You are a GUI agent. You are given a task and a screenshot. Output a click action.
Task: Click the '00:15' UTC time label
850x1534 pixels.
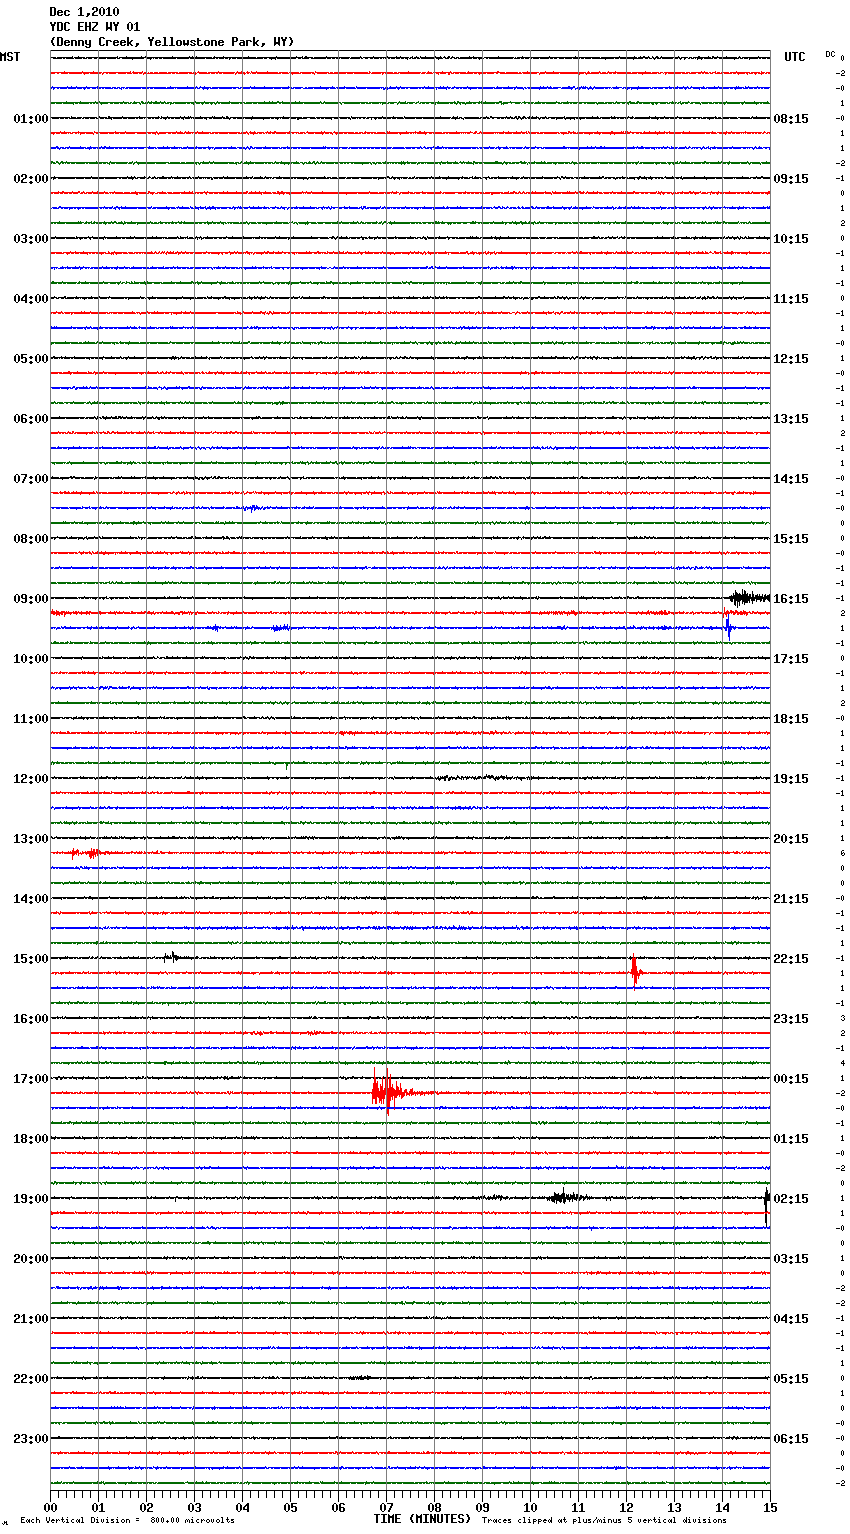(x=791, y=1079)
